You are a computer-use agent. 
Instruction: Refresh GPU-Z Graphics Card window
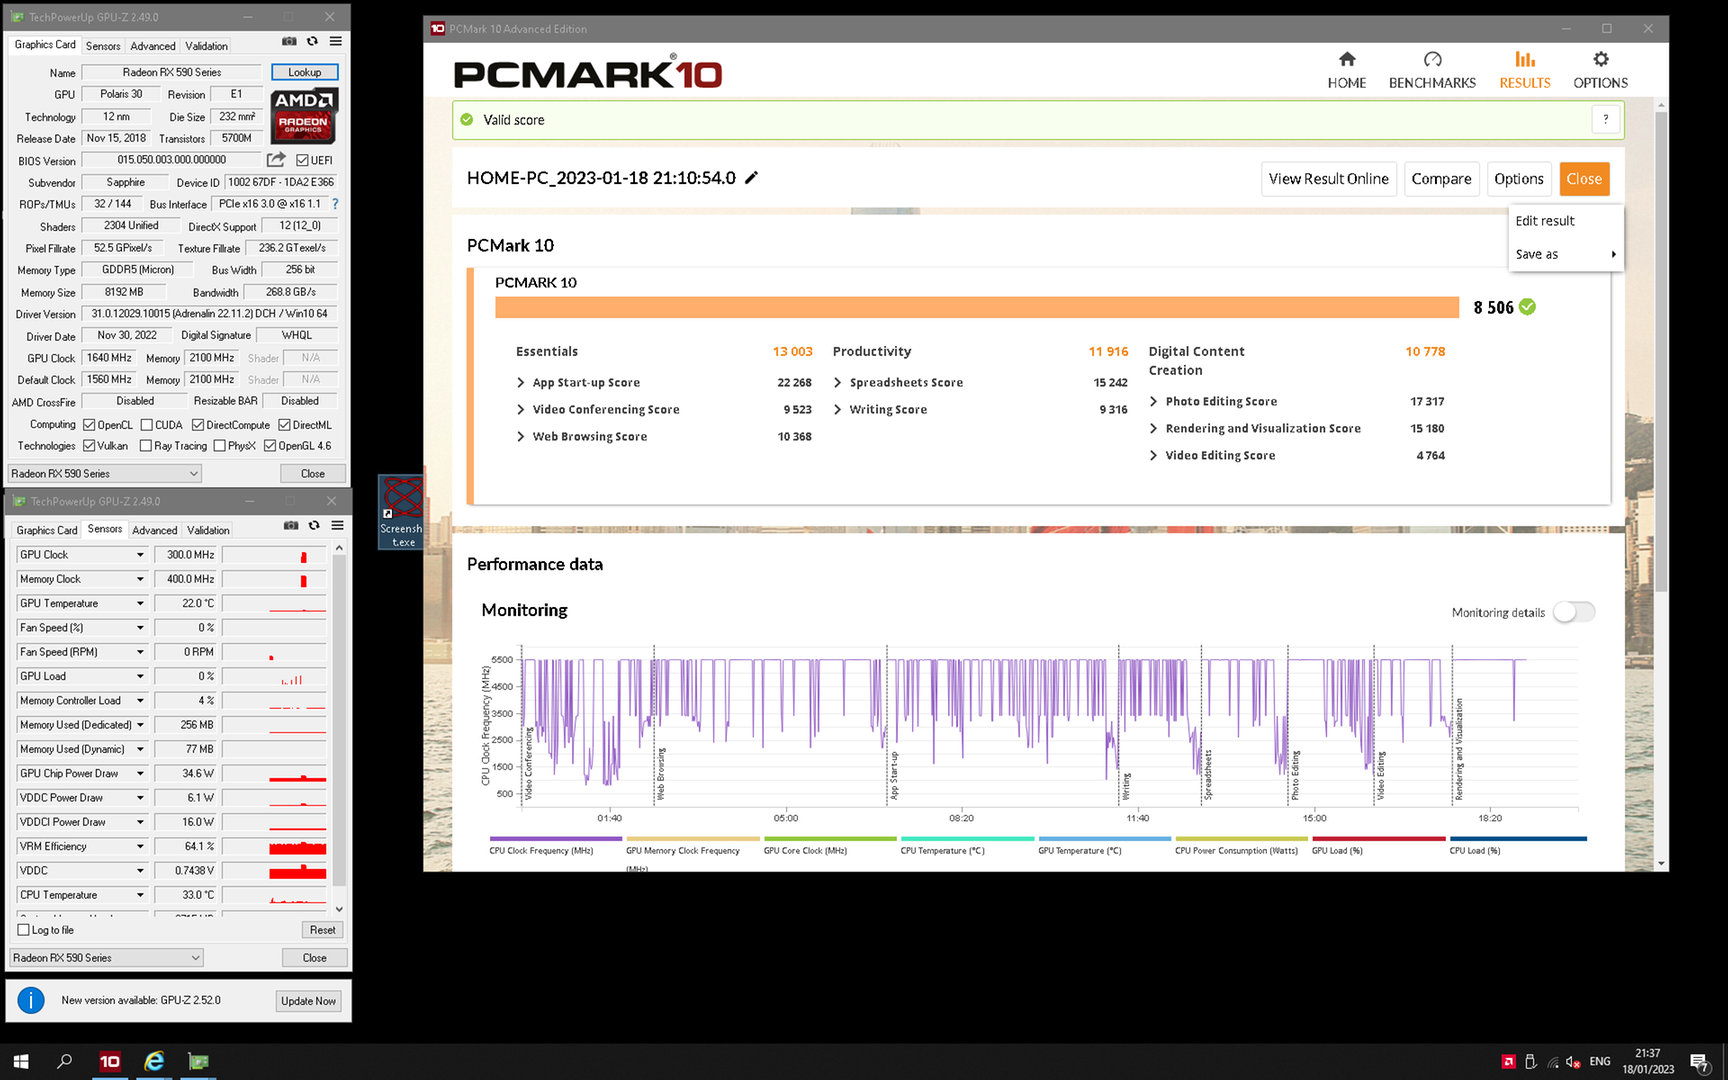coord(312,41)
